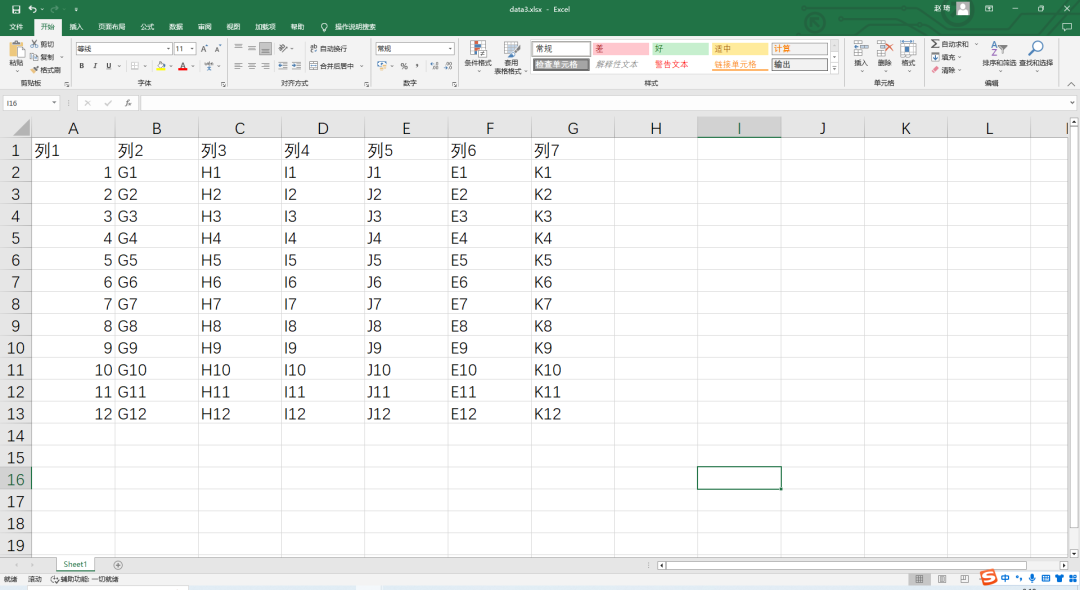Apply the 好 cell style
Screen dimensions: 1080x590
pos(680,49)
